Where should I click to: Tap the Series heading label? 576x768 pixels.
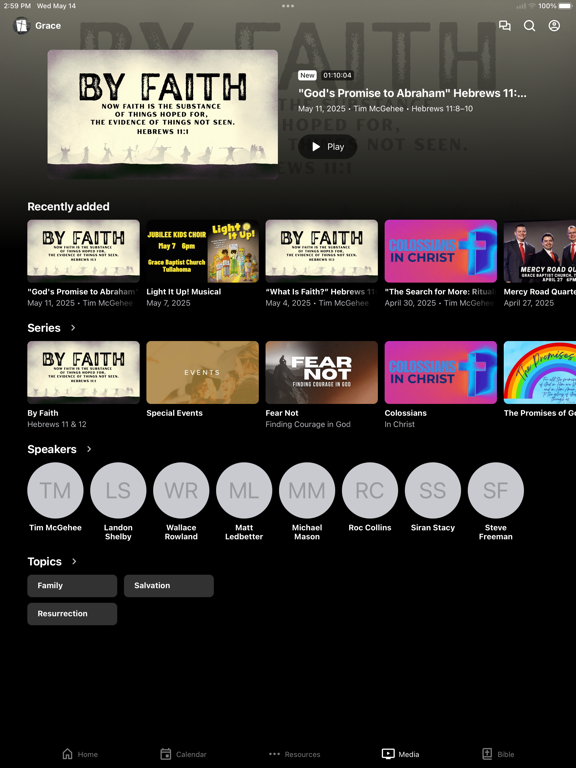point(44,328)
